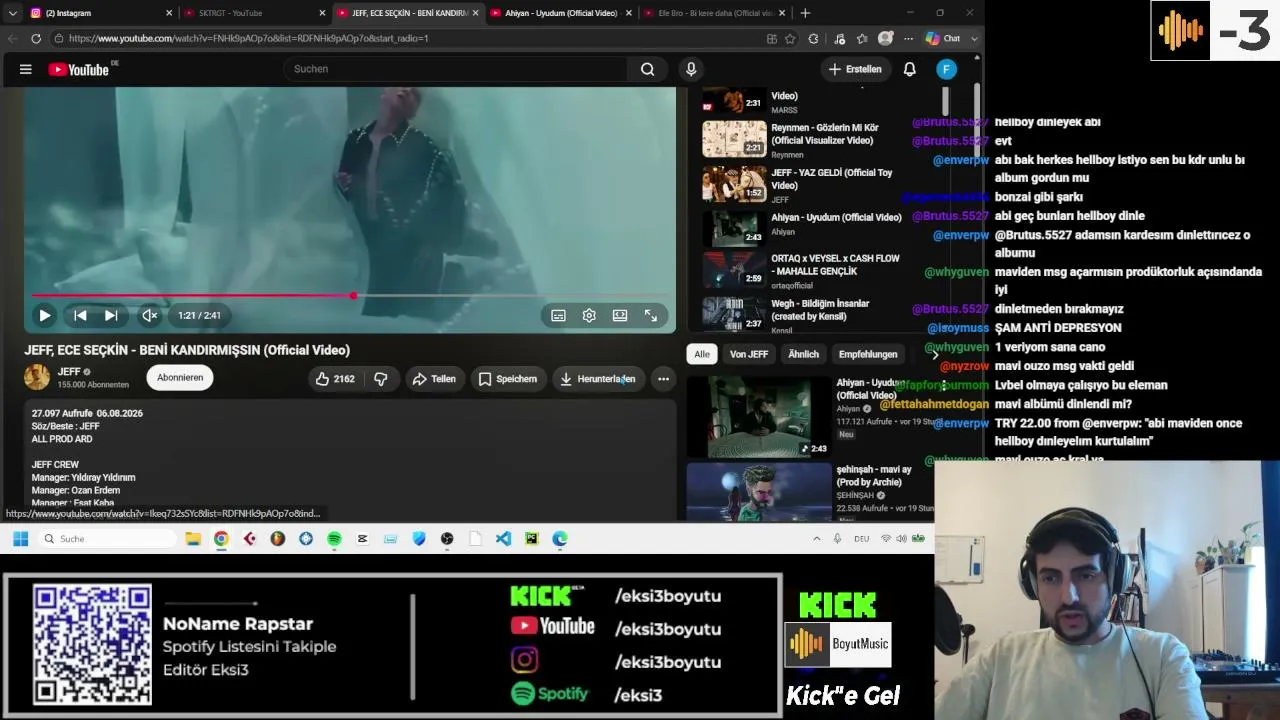Click the YouTube search magnifier button
This screenshot has width=1280, height=720.
point(647,69)
